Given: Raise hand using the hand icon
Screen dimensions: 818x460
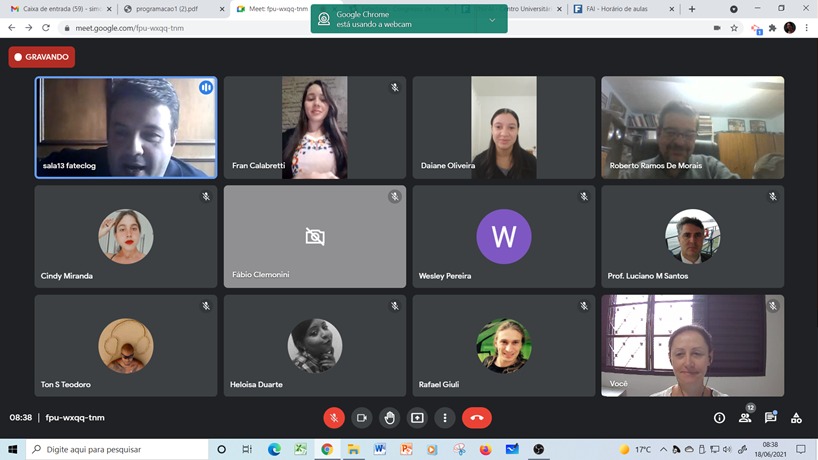Looking at the screenshot, I should 390,418.
